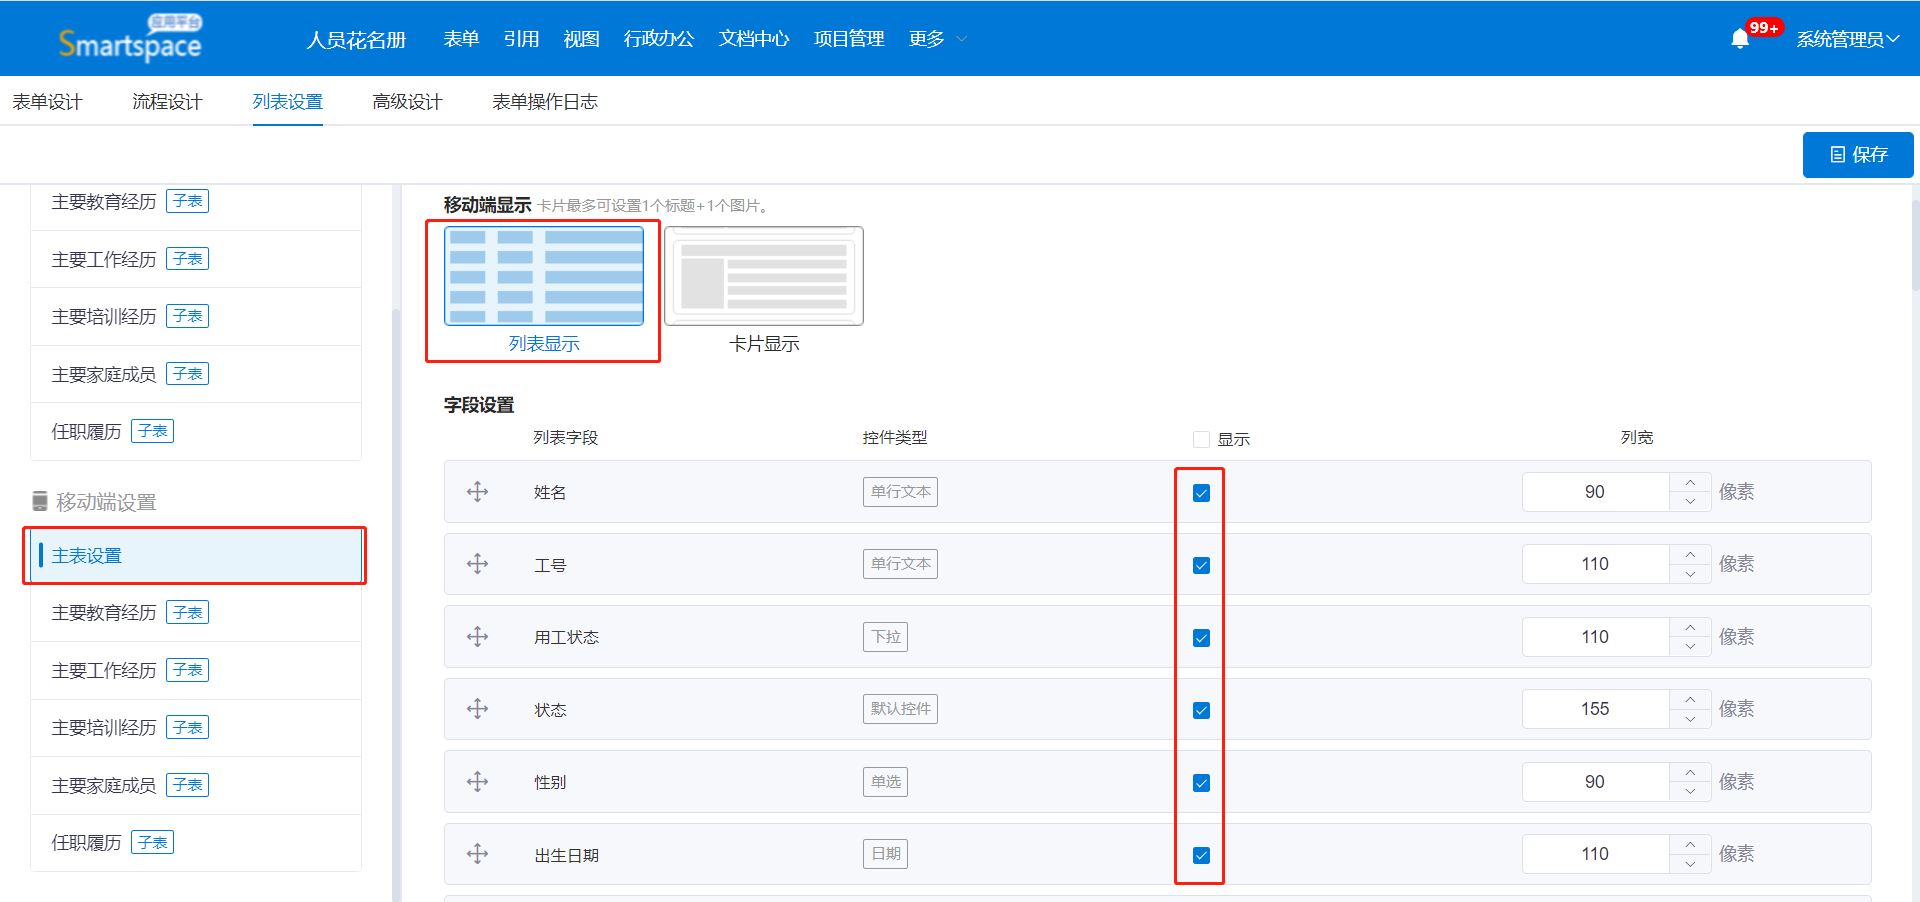Open 主要培训经历 subtable under 移动端设置
The height and width of the screenshot is (902, 1920).
[x=195, y=728]
